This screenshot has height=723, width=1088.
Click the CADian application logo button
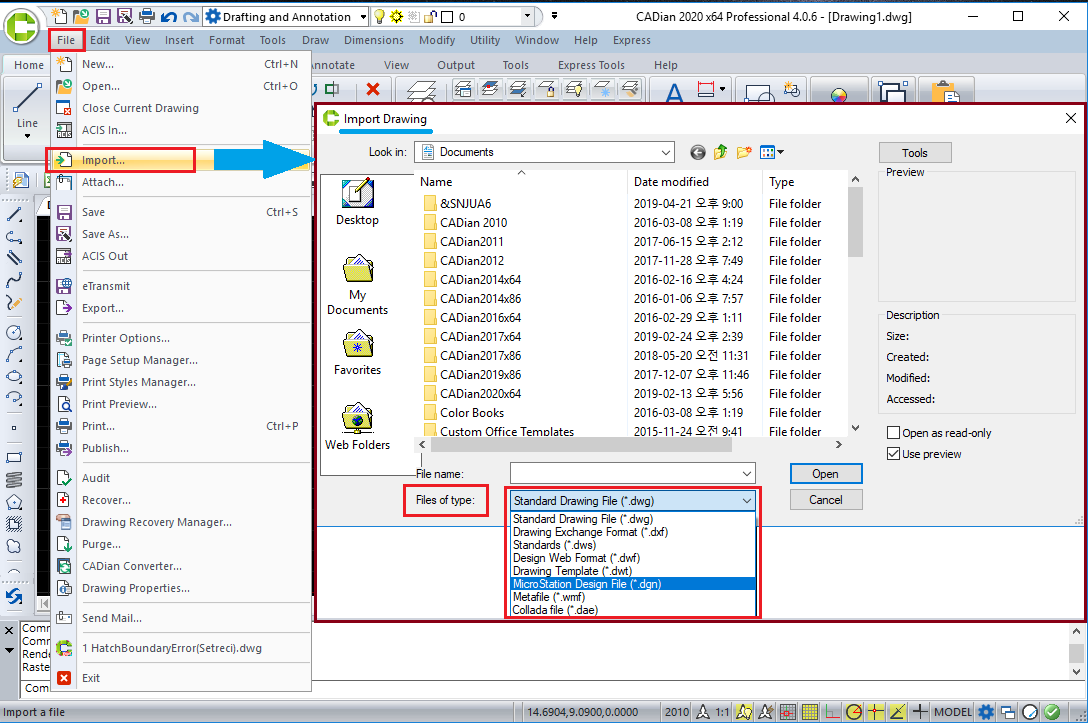click(22, 27)
